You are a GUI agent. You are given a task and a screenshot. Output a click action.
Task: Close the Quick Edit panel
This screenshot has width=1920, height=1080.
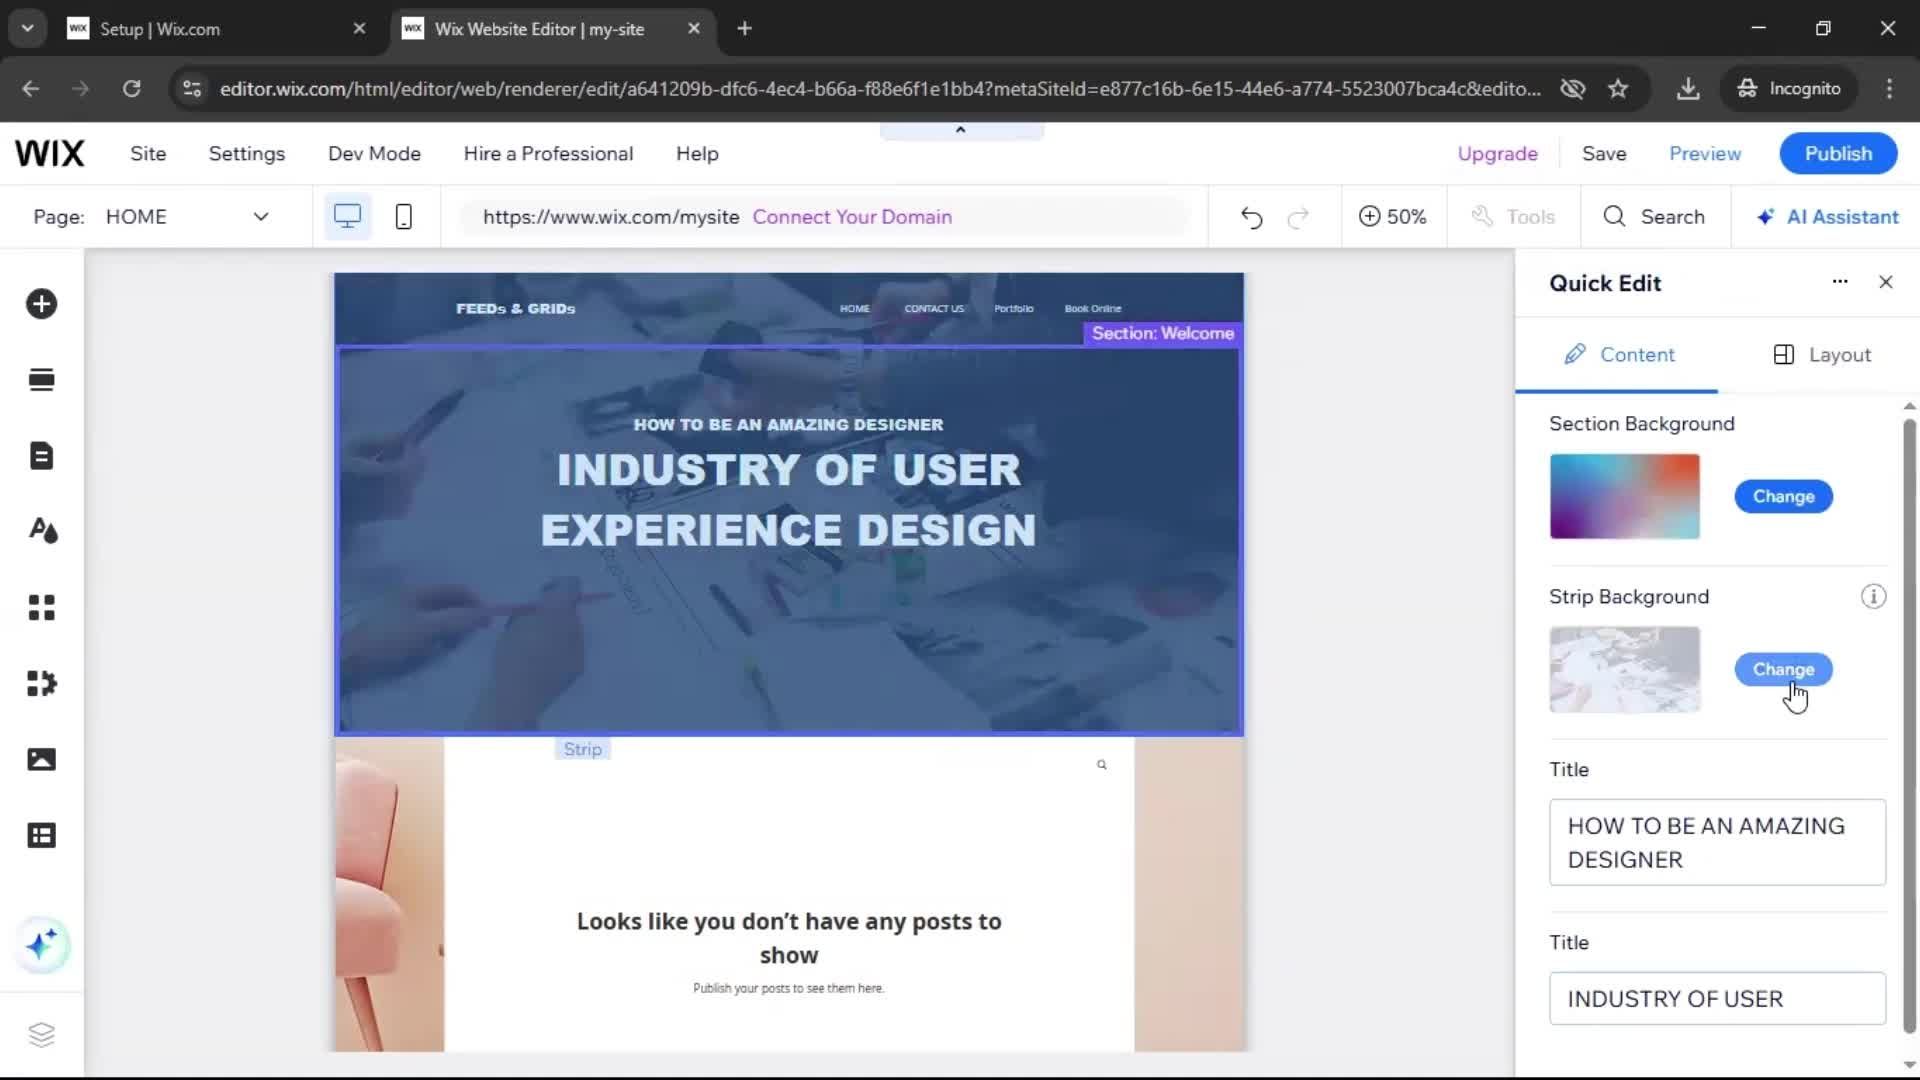point(1886,282)
